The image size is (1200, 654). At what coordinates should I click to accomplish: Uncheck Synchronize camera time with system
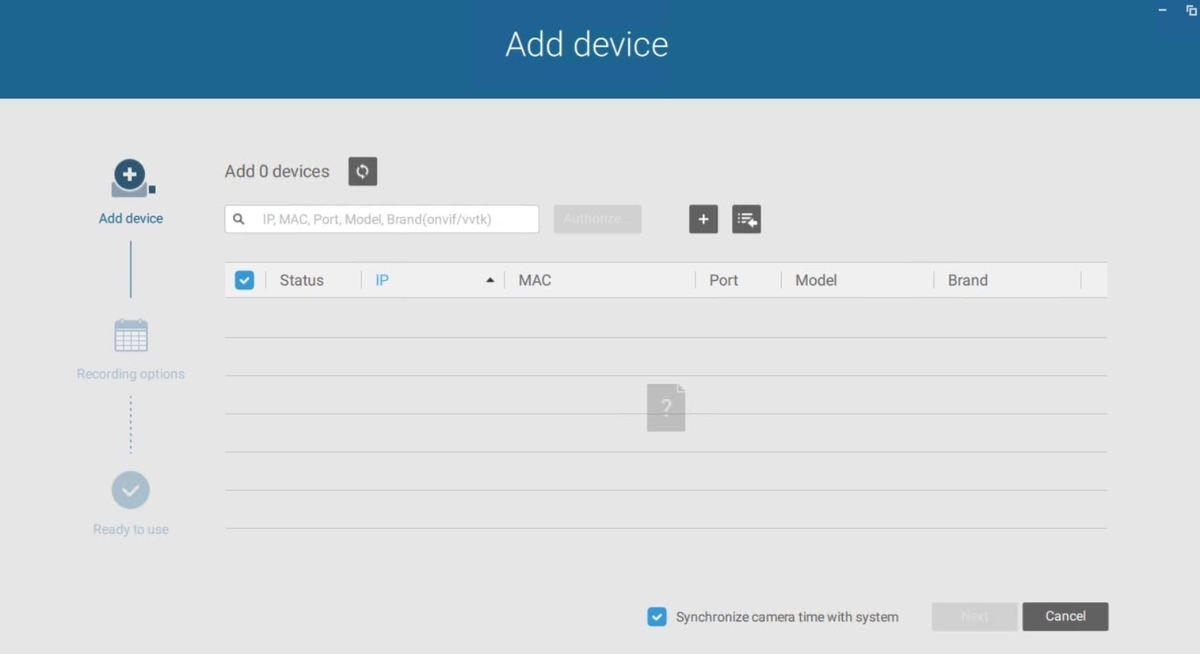tap(657, 617)
